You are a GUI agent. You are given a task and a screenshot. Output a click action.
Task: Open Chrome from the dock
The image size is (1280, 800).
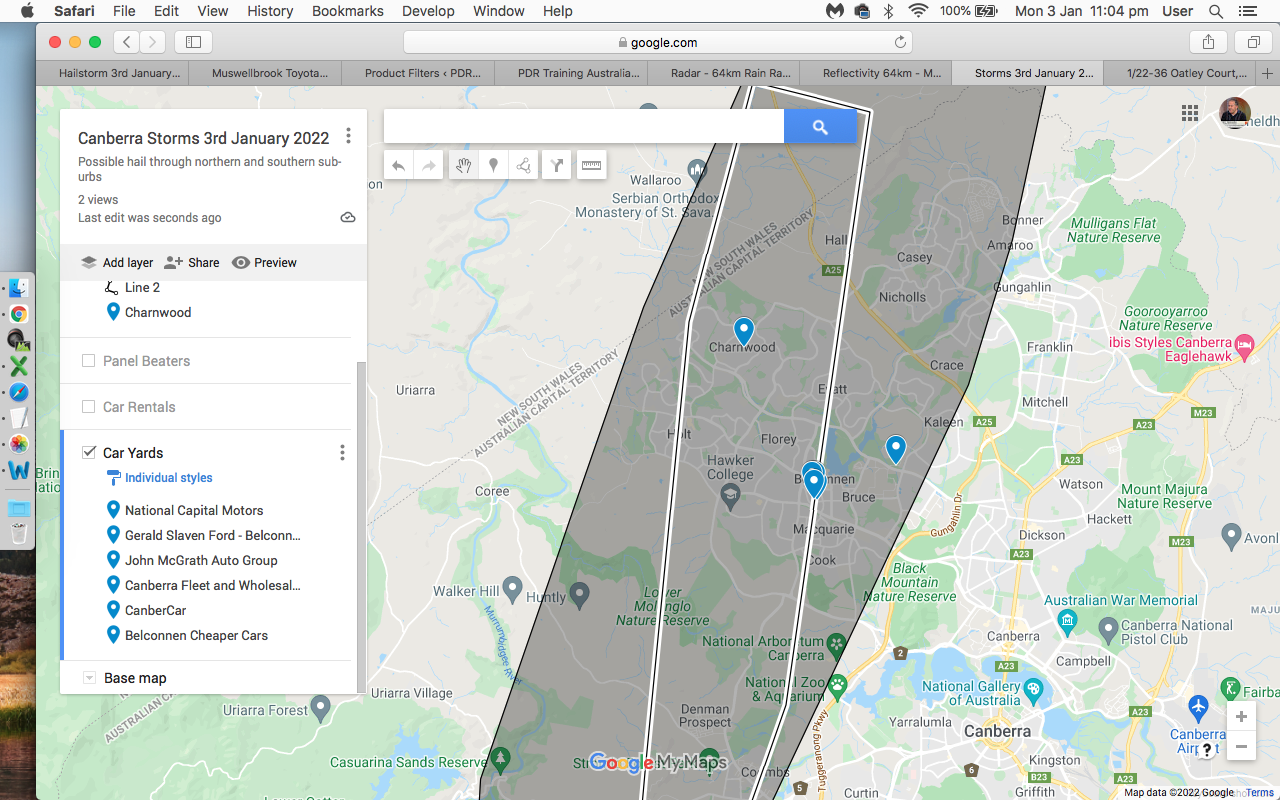pyautogui.click(x=18, y=314)
